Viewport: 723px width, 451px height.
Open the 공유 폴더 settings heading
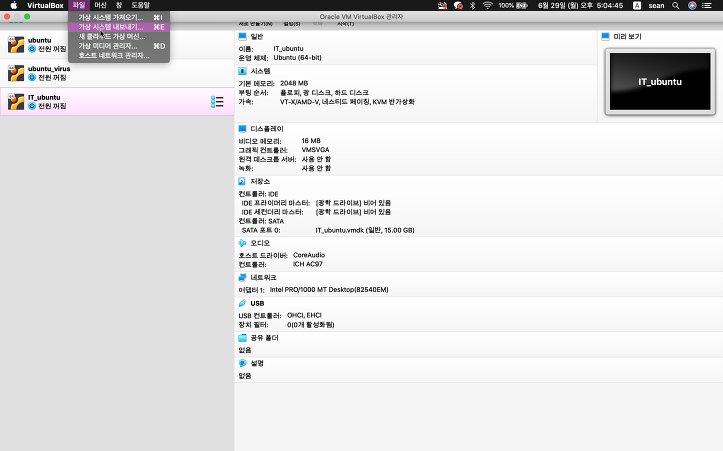pos(264,338)
